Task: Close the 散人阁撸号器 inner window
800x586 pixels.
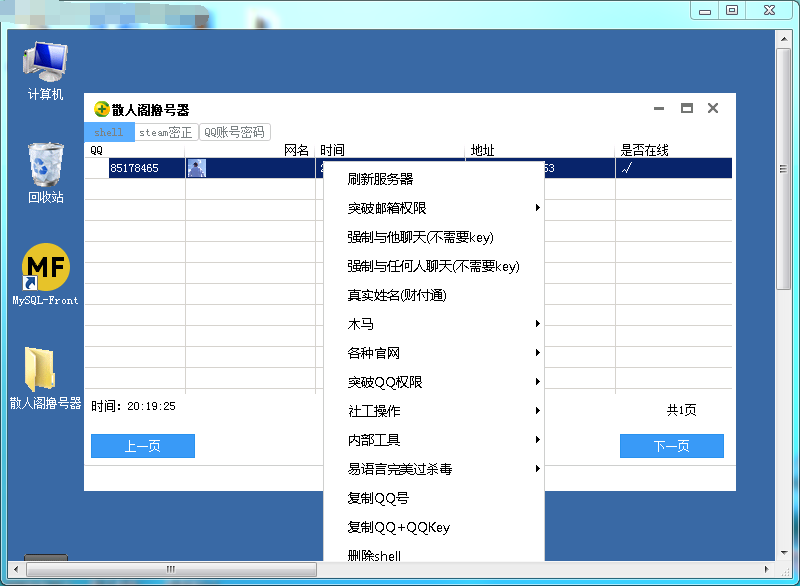Action: [x=713, y=108]
